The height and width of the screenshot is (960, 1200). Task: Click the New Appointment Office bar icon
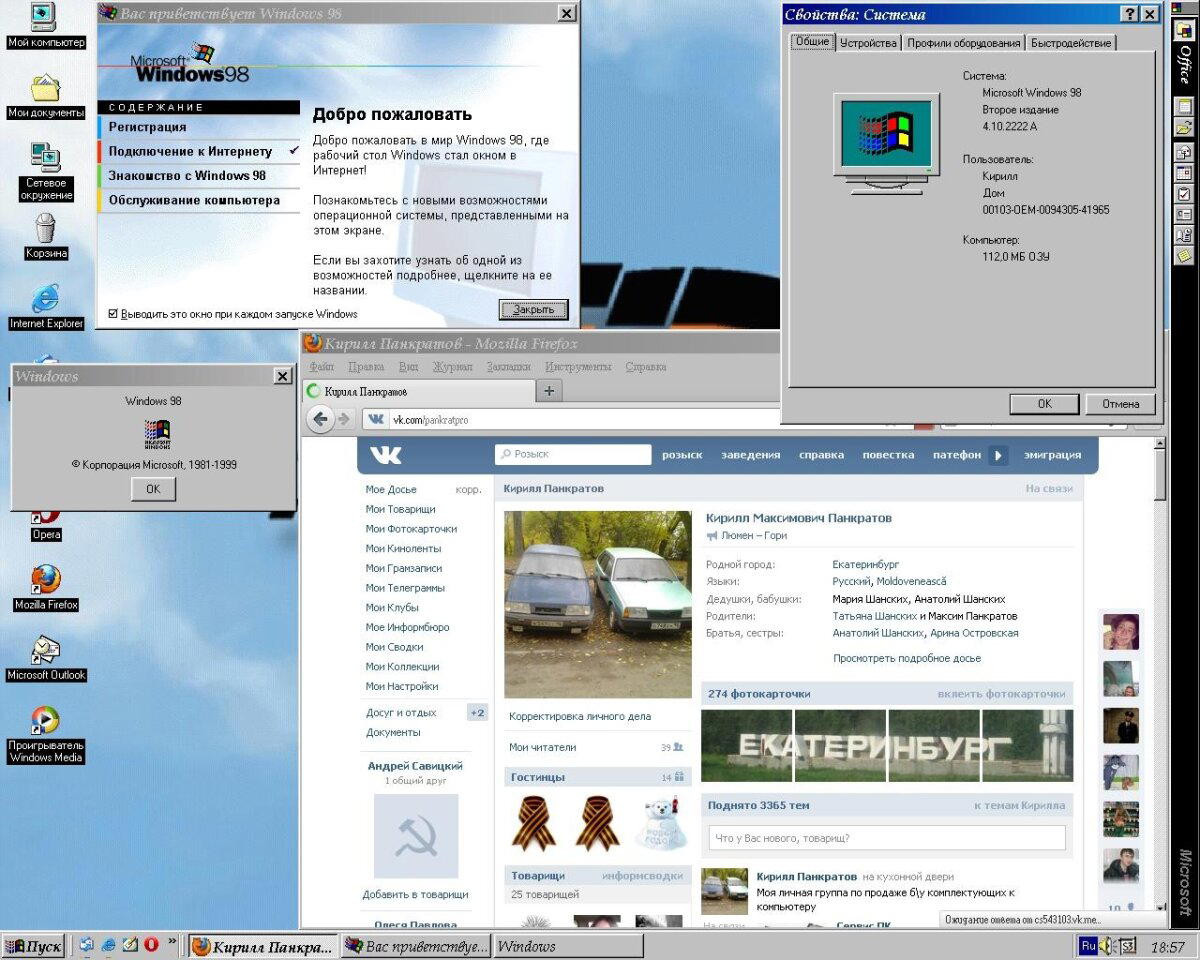tap(1184, 174)
